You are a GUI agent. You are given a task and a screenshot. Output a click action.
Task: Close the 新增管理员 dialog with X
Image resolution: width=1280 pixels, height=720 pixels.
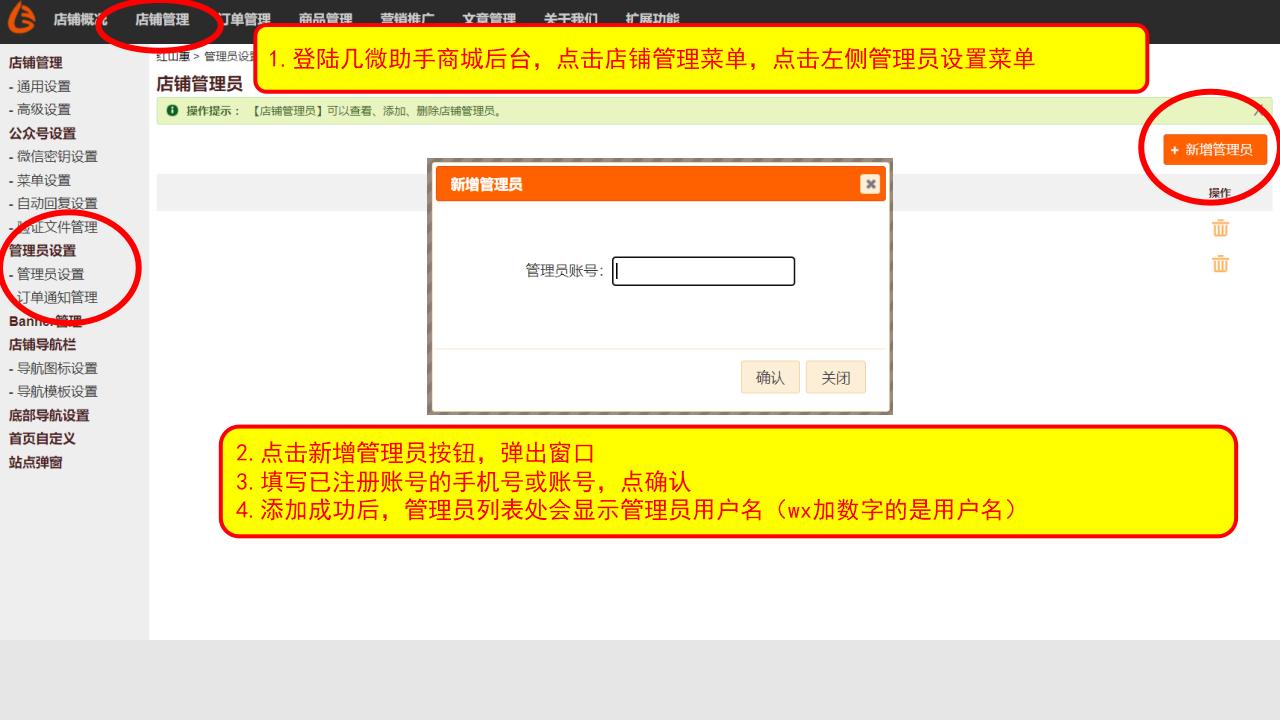(x=870, y=184)
